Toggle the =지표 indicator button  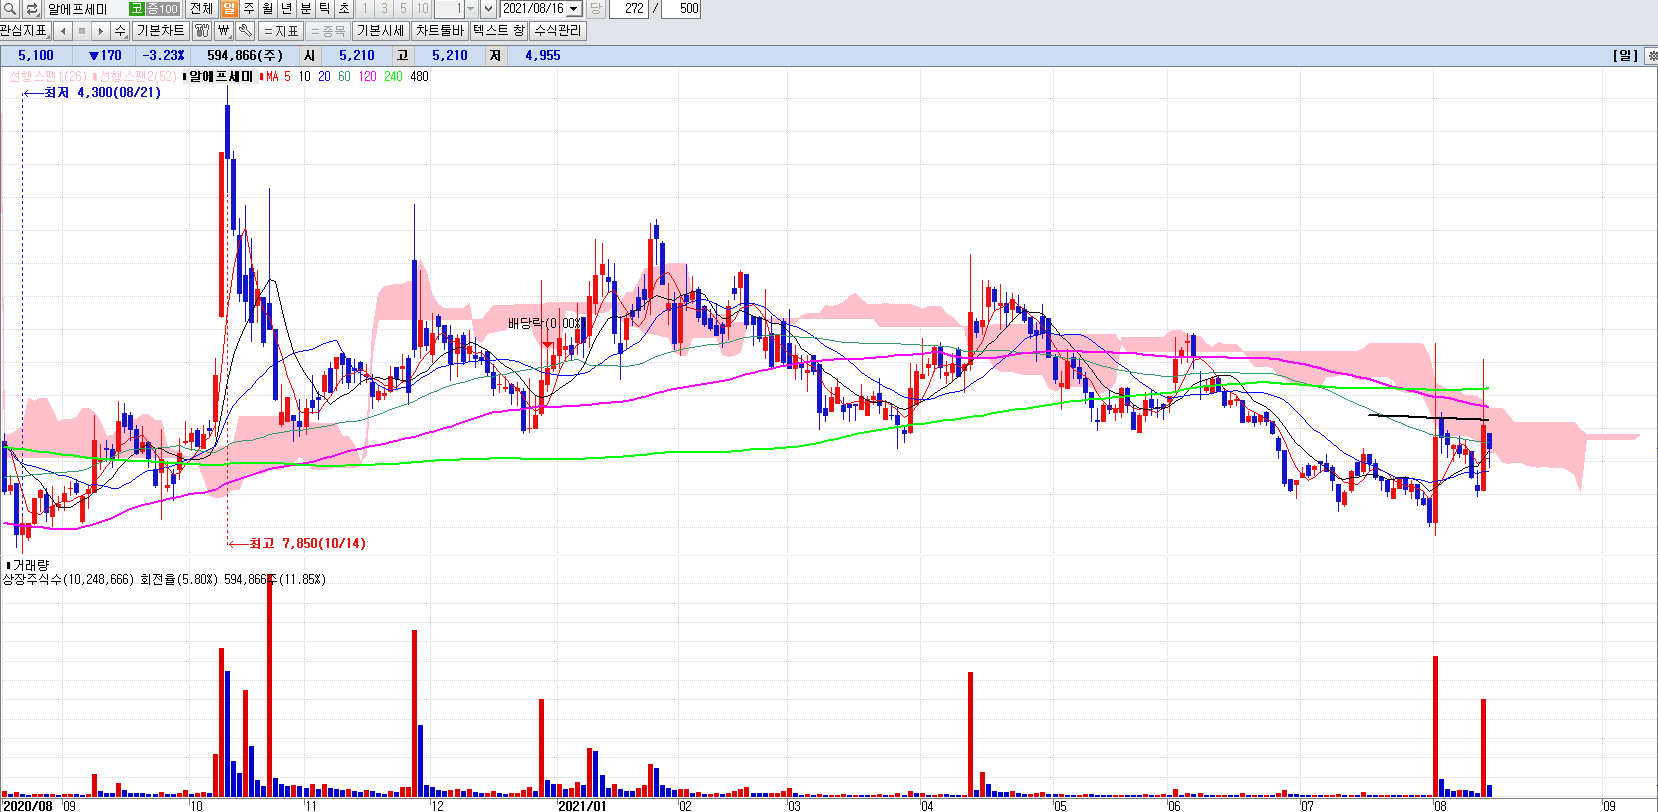click(281, 31)
